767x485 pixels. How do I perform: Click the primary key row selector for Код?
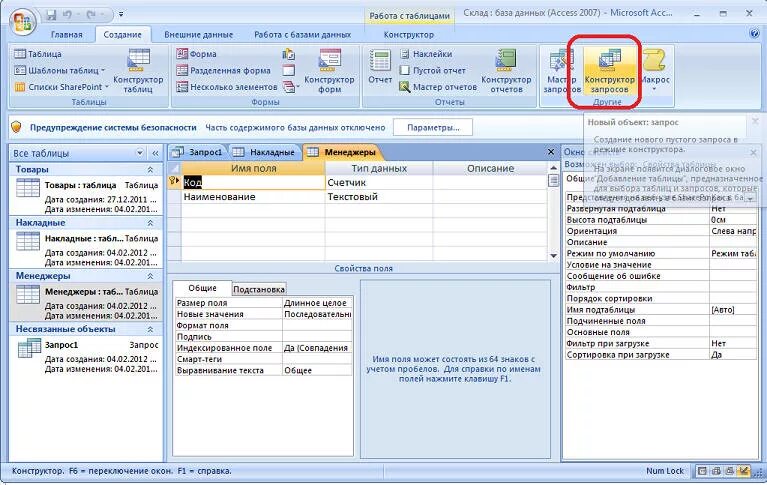tap(174, 182)
